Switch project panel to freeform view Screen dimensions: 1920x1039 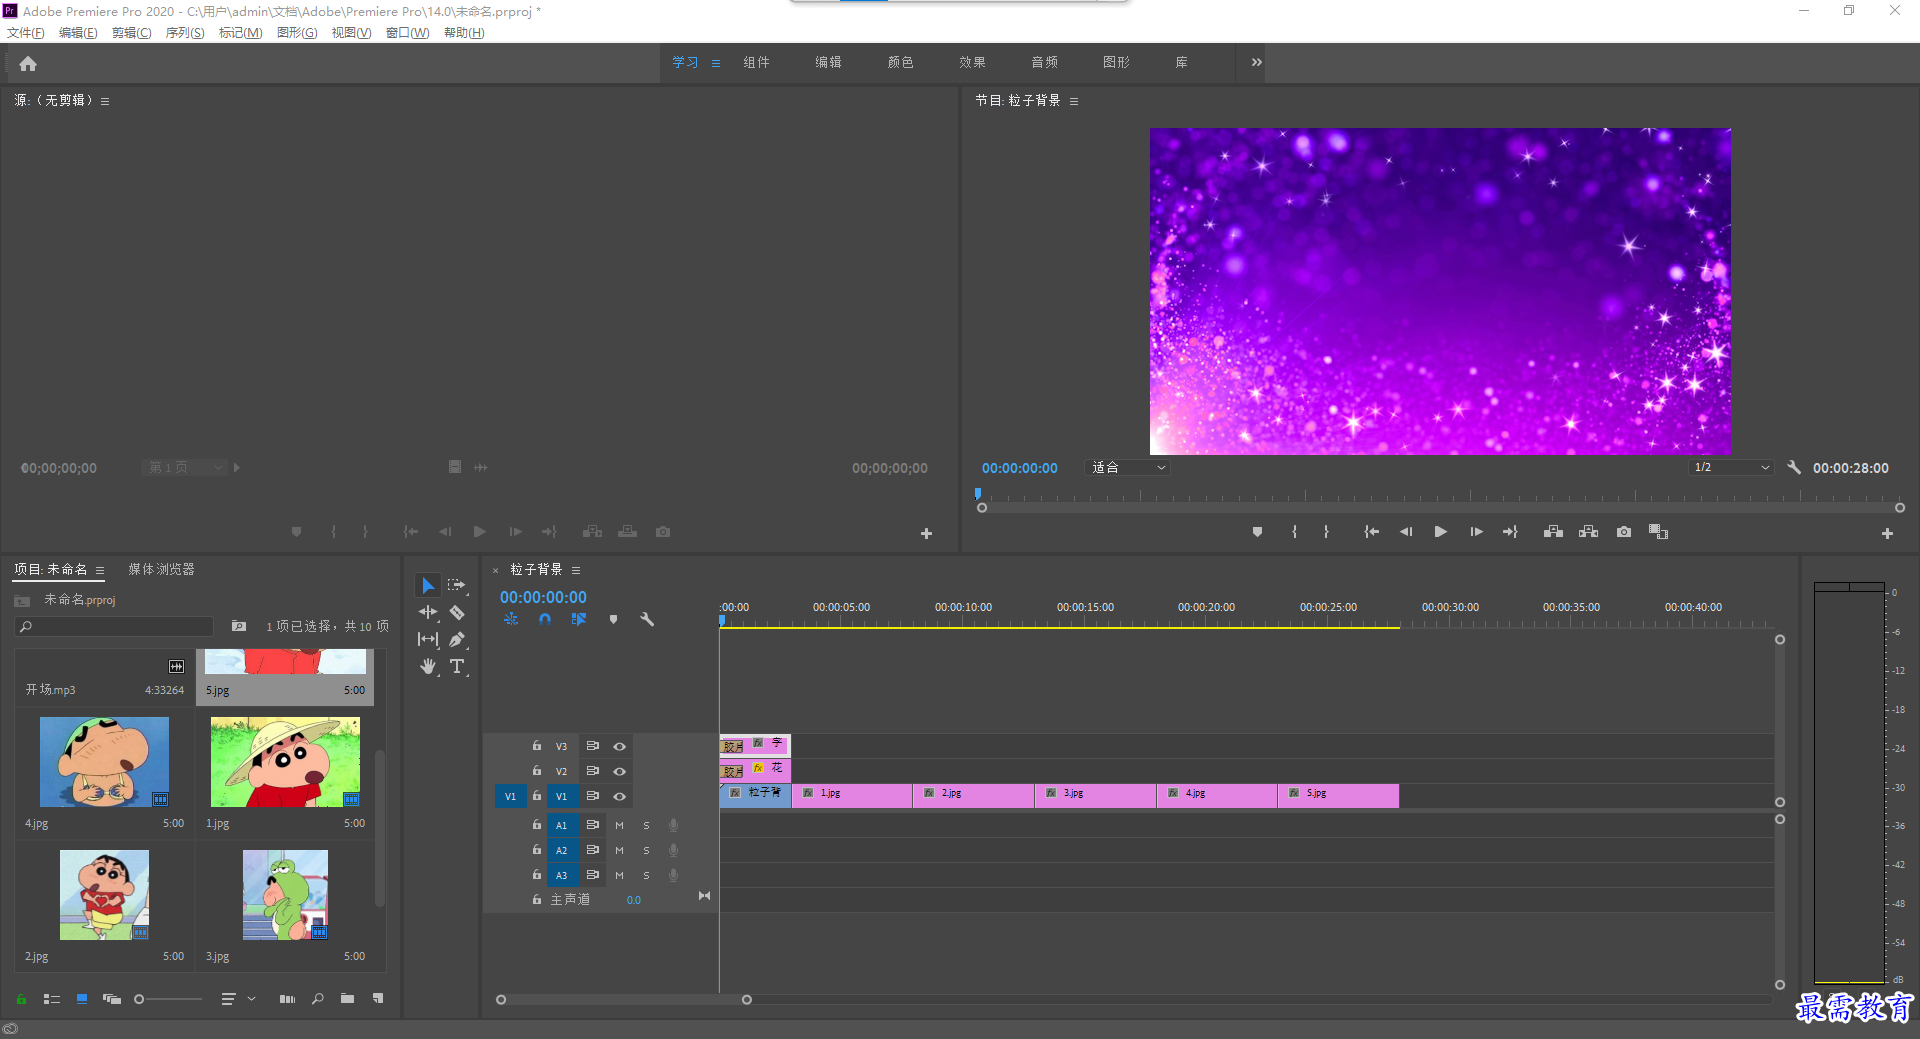111,999
